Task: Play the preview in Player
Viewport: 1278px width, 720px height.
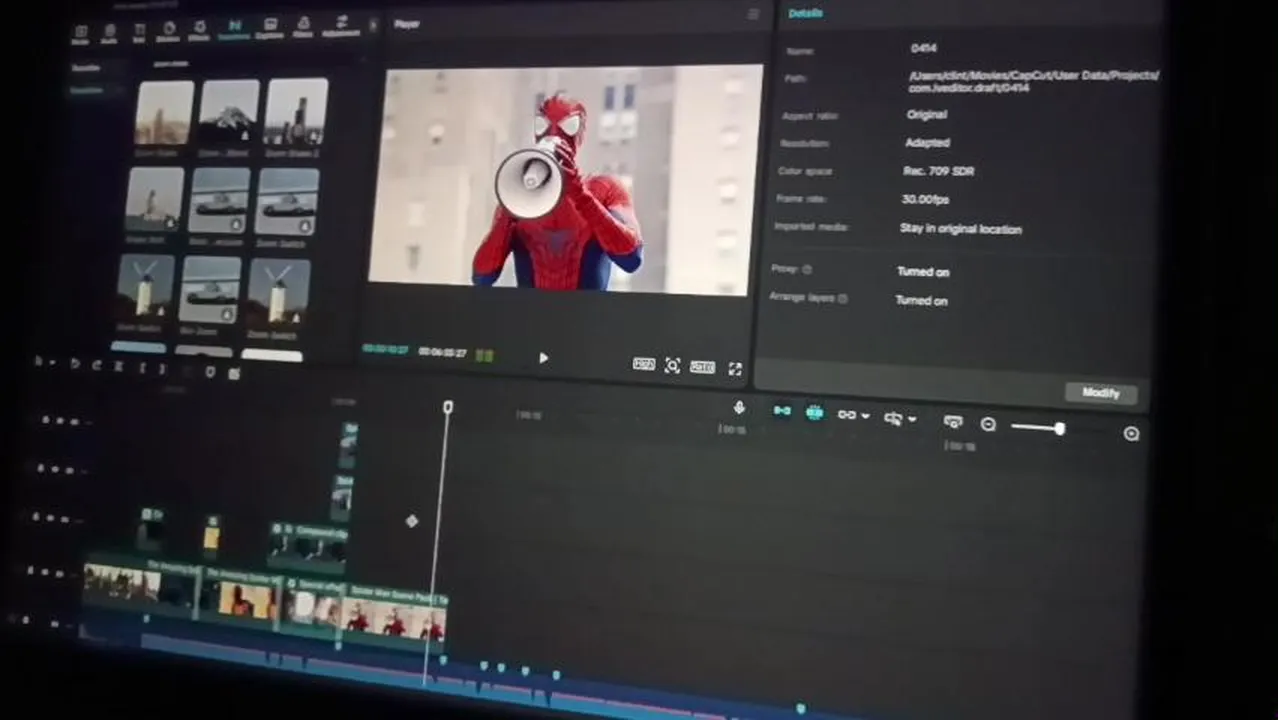Action: pos(543,358)
